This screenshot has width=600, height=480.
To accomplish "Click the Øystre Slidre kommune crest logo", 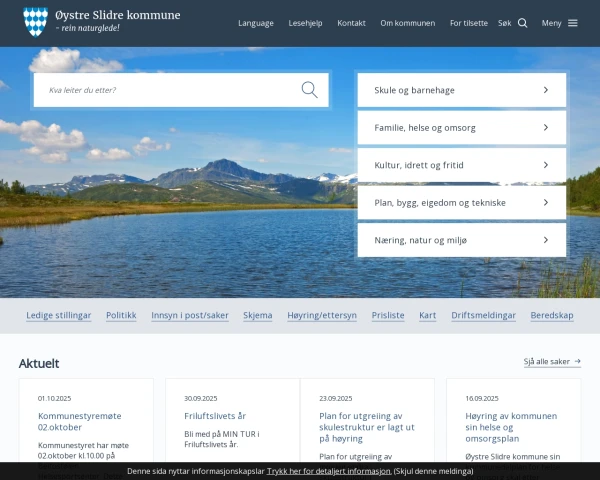I will click(35, 22).
